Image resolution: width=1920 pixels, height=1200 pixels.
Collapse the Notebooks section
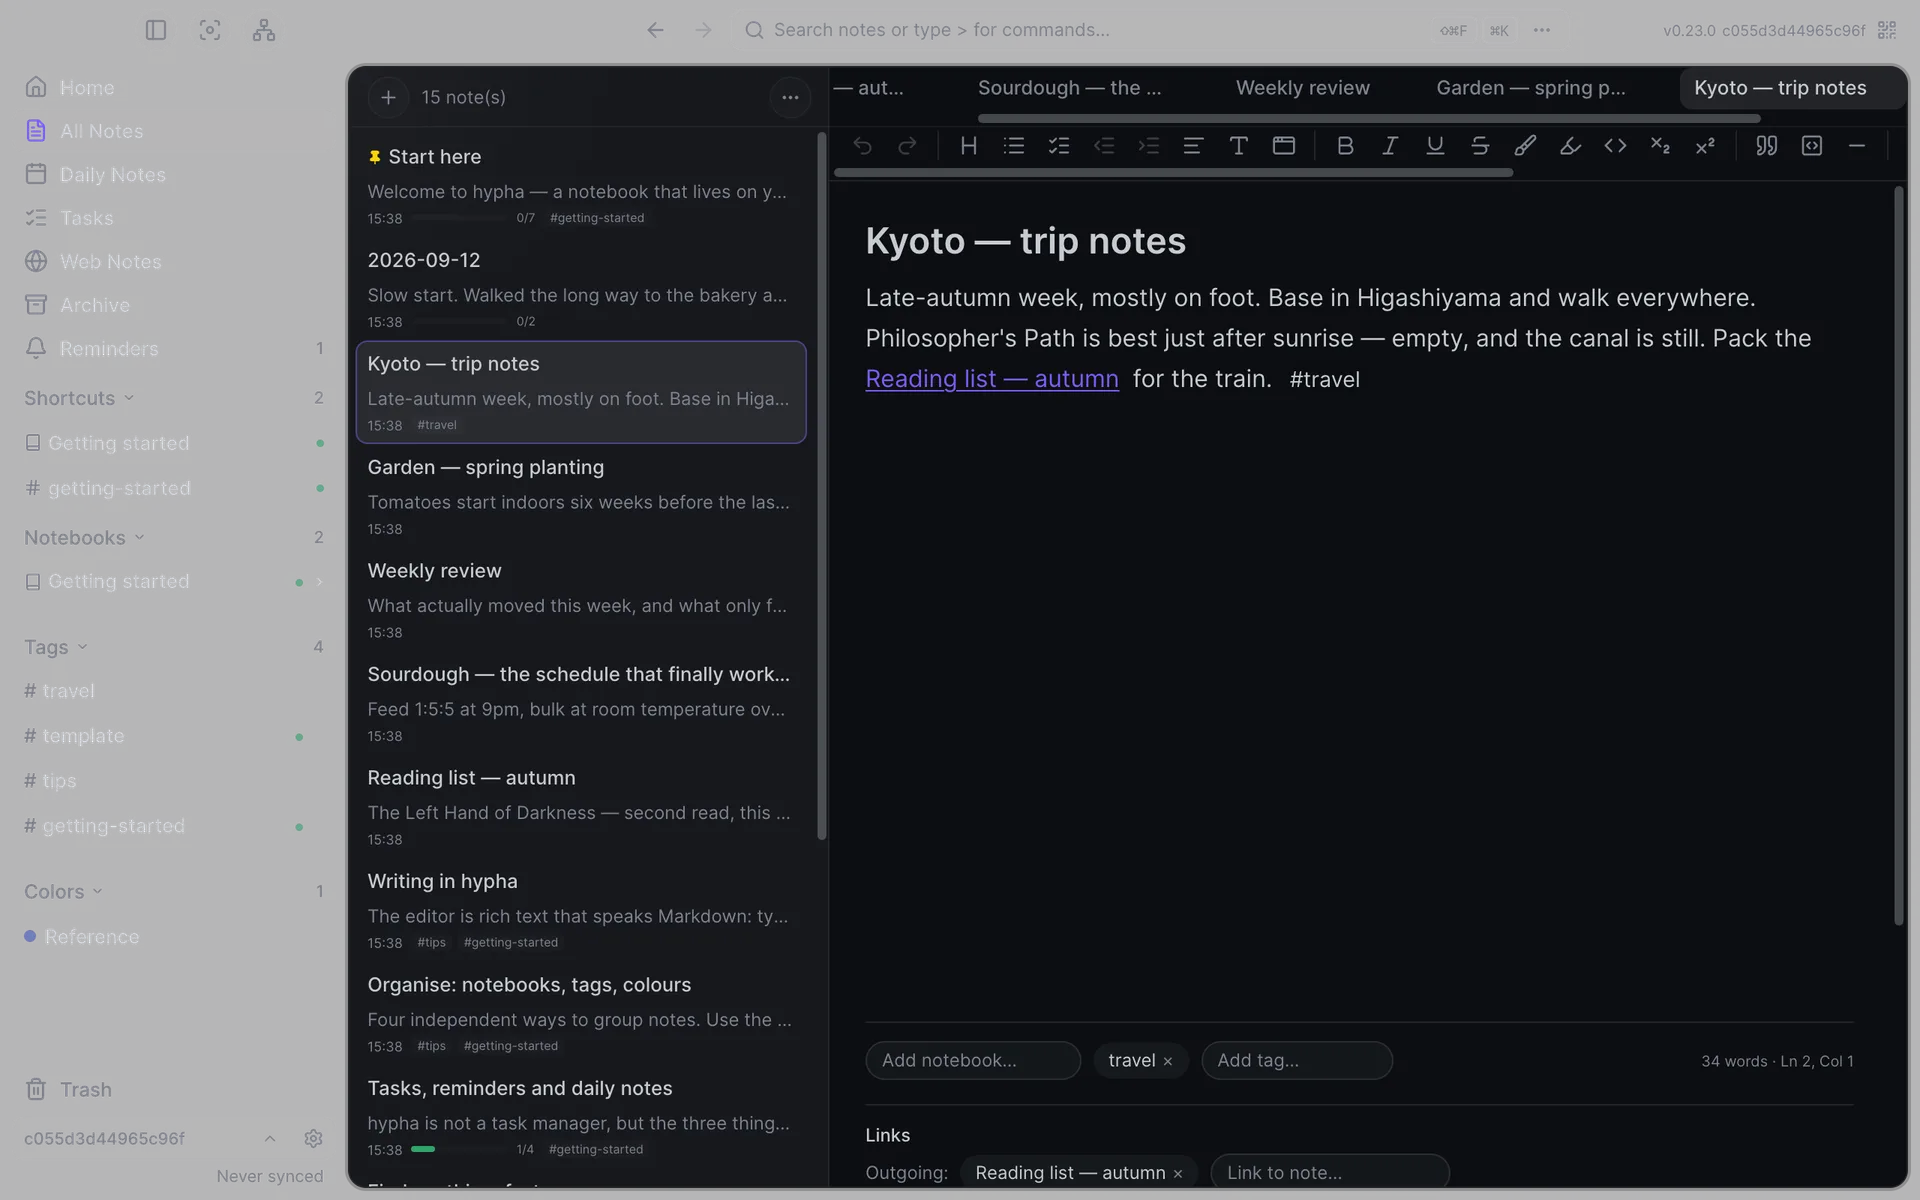click(139, 538)
